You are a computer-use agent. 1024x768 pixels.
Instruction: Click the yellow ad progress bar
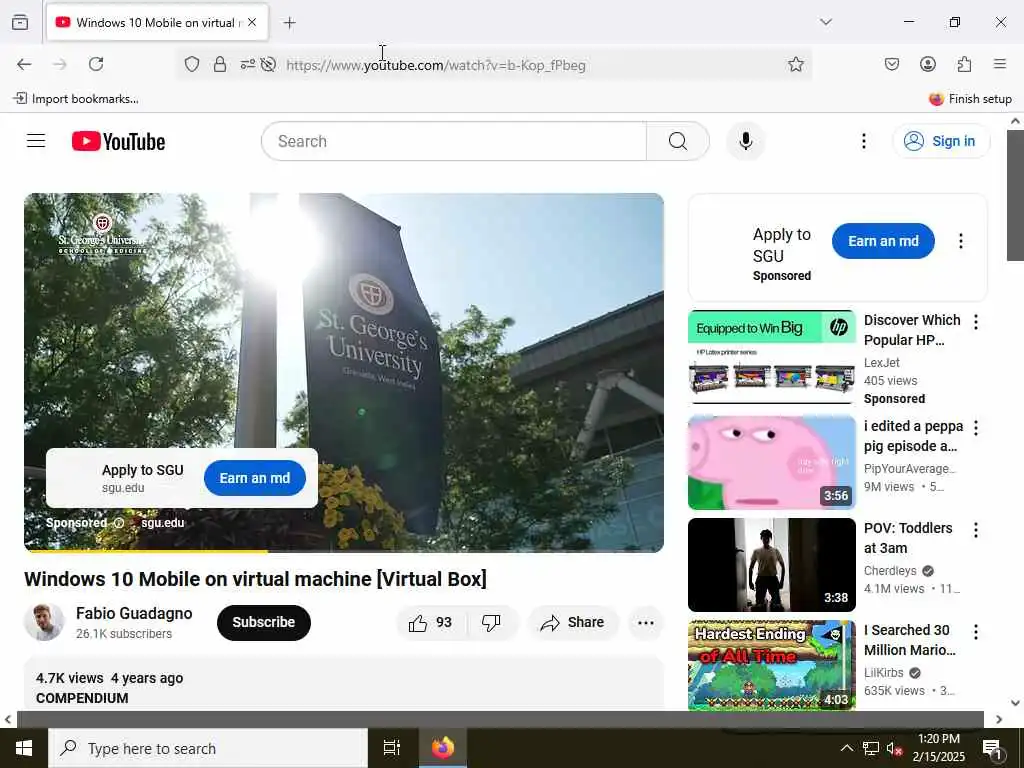146,551
